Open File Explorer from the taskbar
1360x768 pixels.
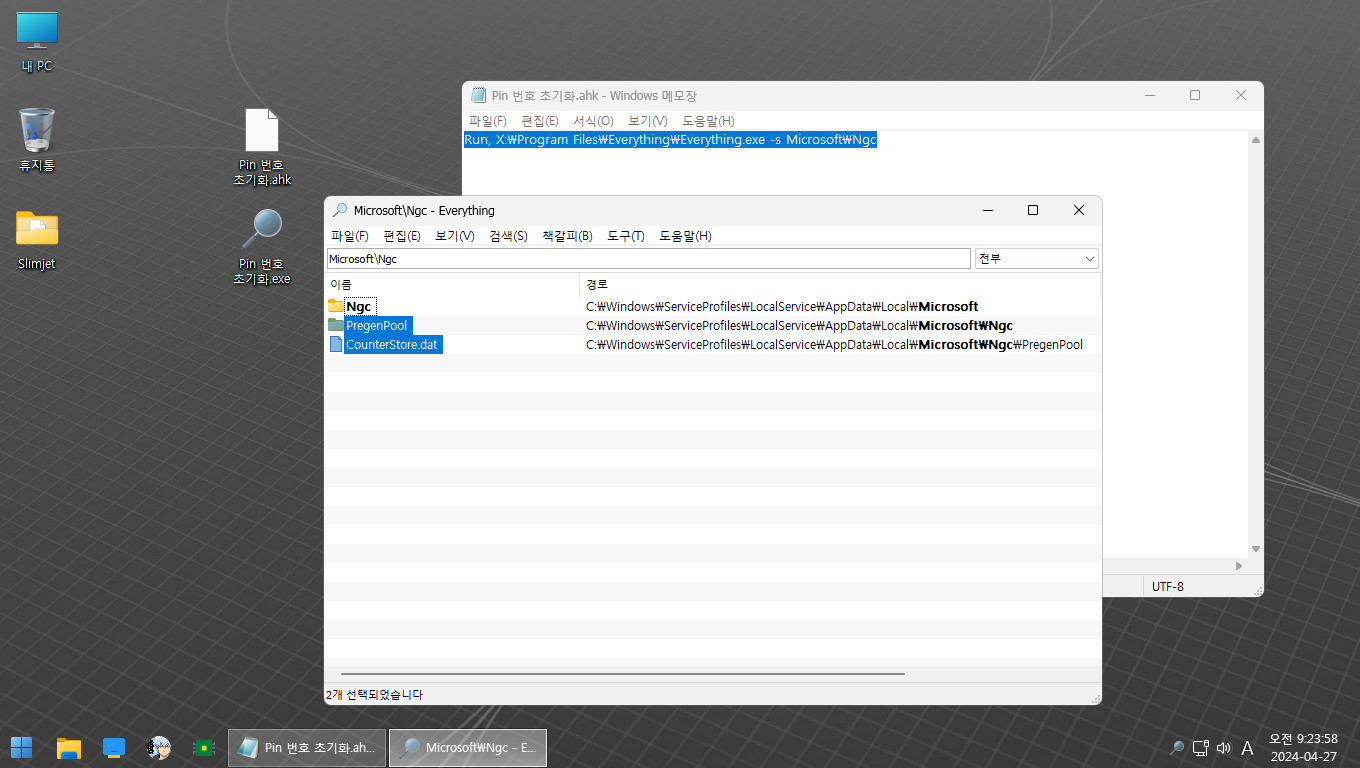pos(68,747)
